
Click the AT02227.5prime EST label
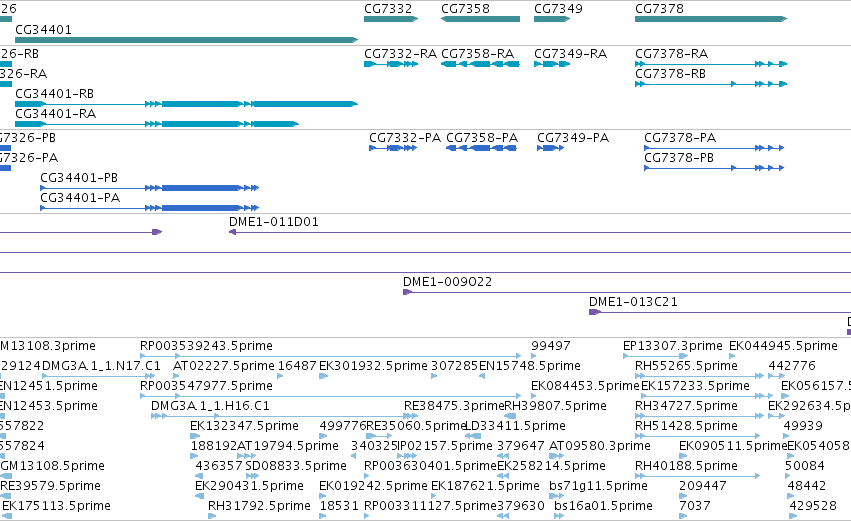pos(224,366)
